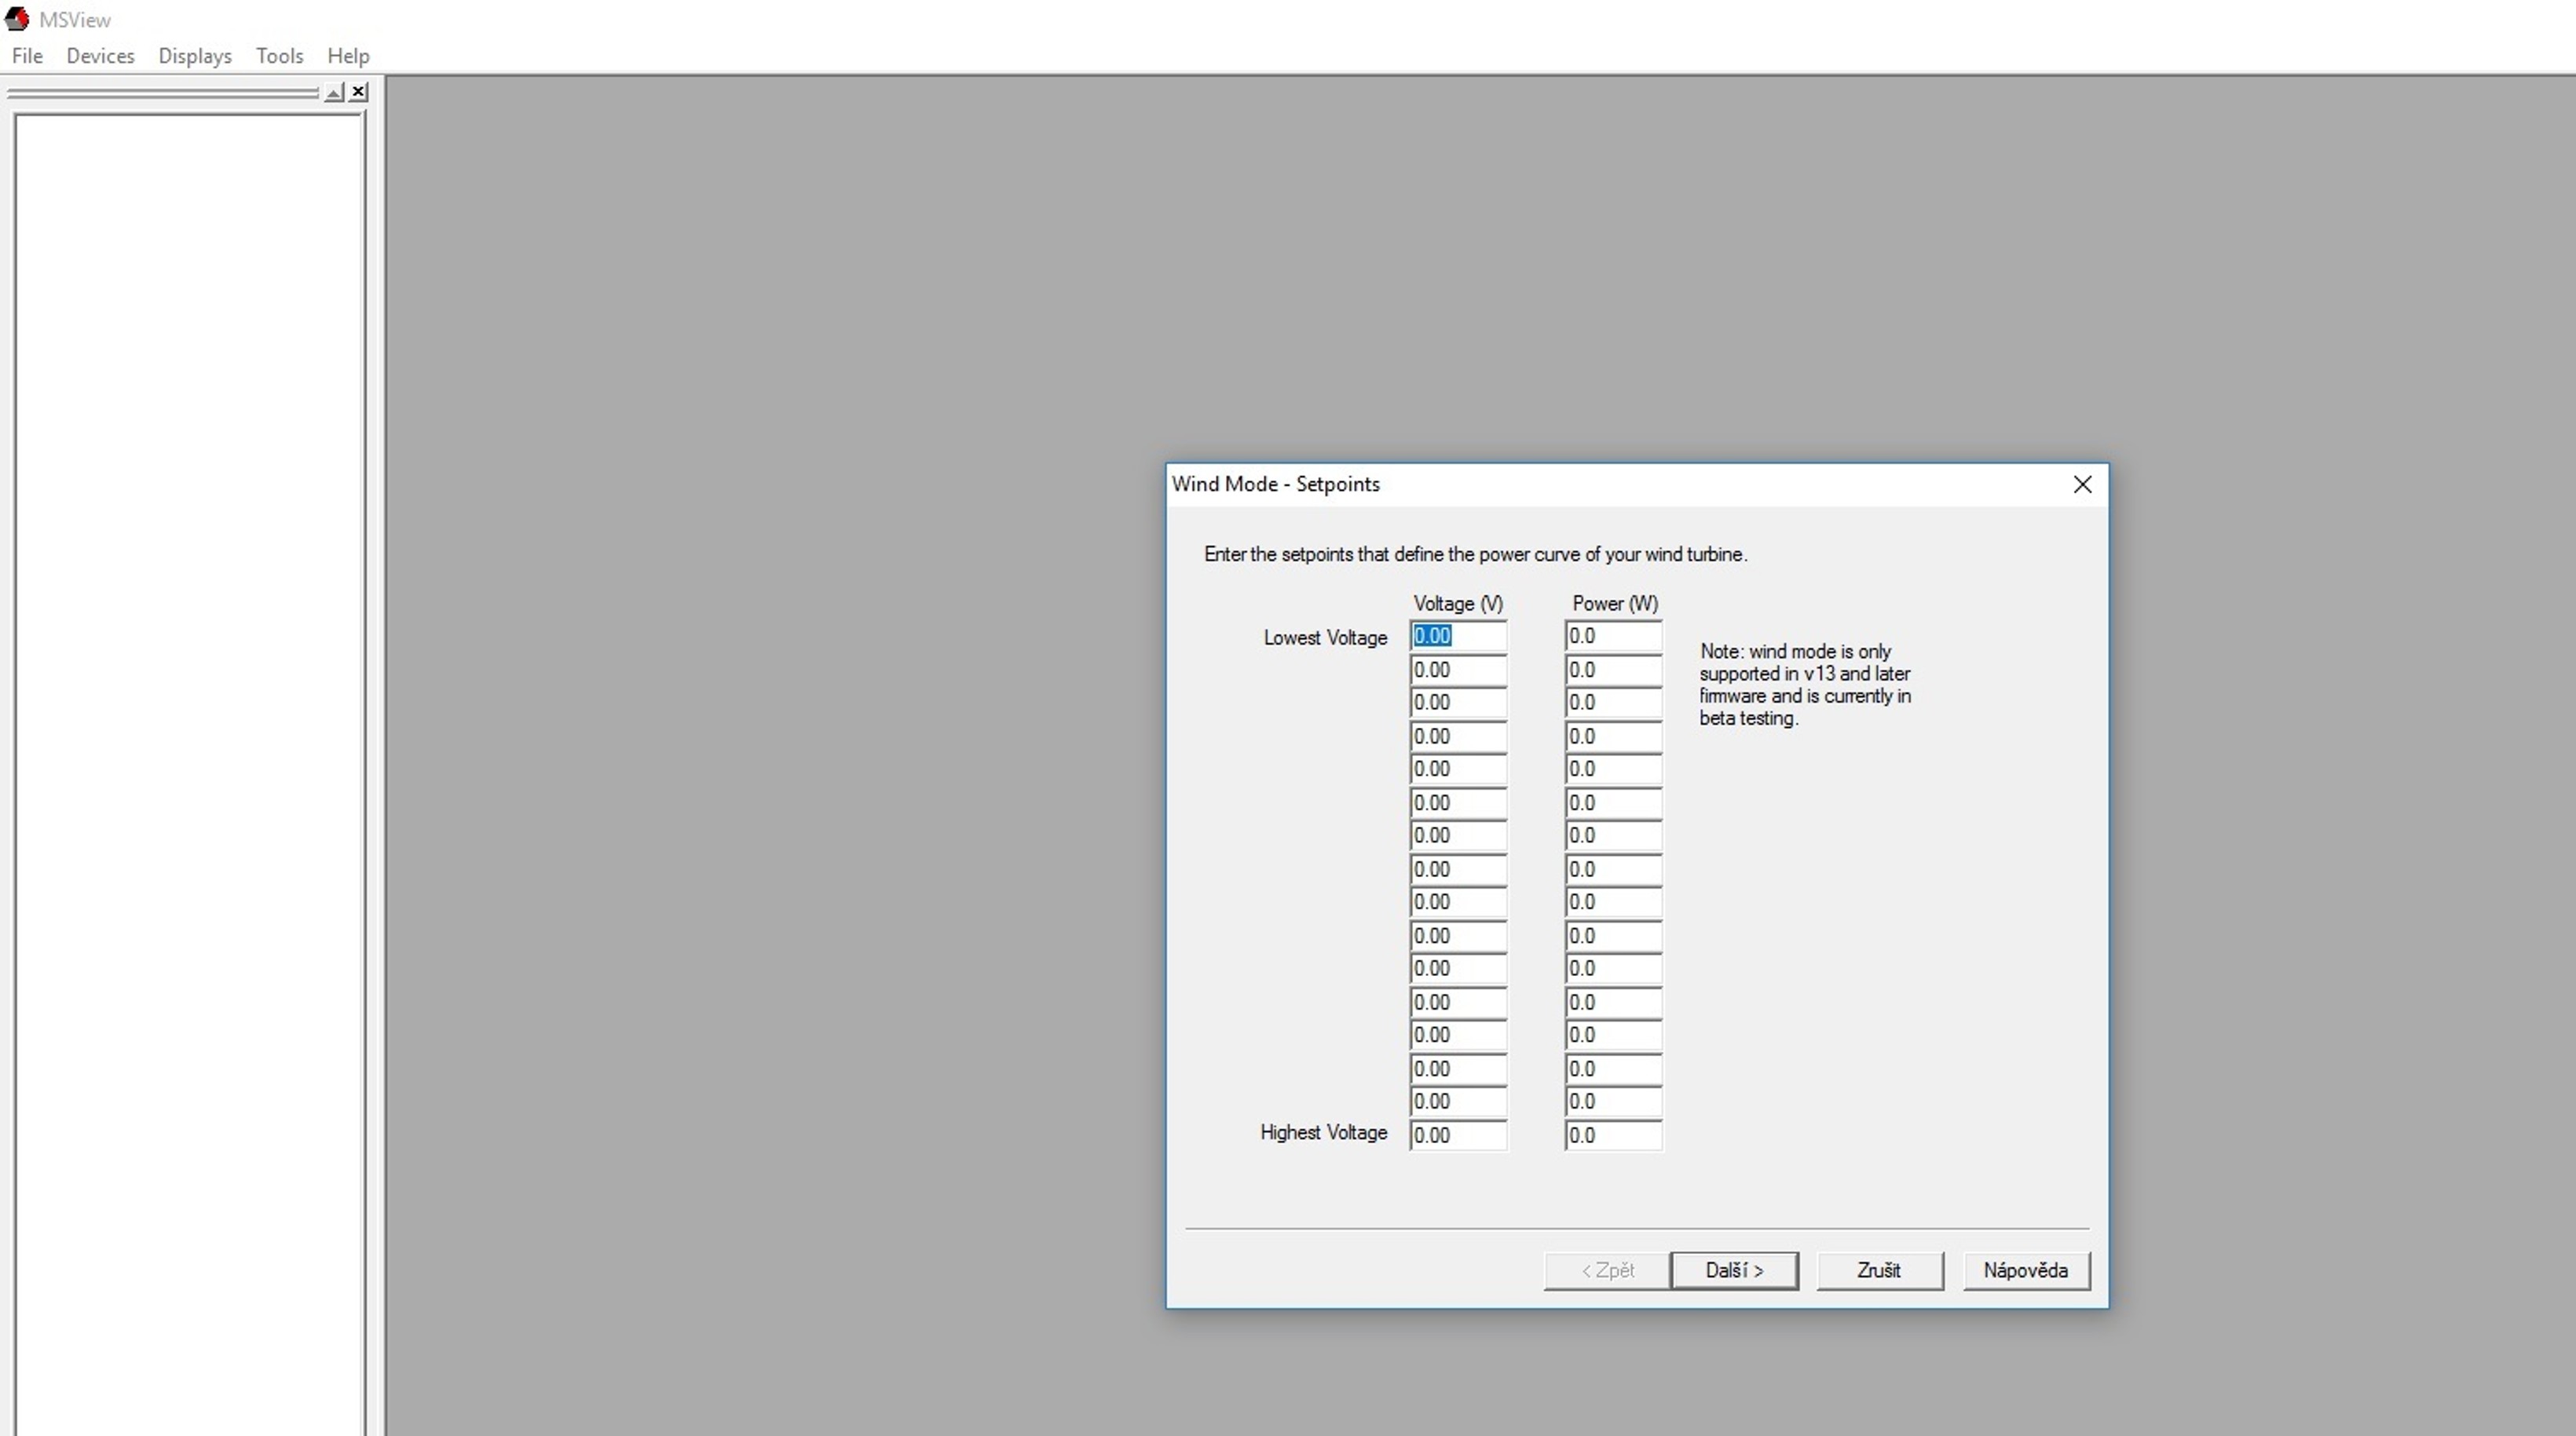The width and height of the screenshot is (2576, 1436).
Task: Open the Devices menu
Action: click(x=100, y=56)
